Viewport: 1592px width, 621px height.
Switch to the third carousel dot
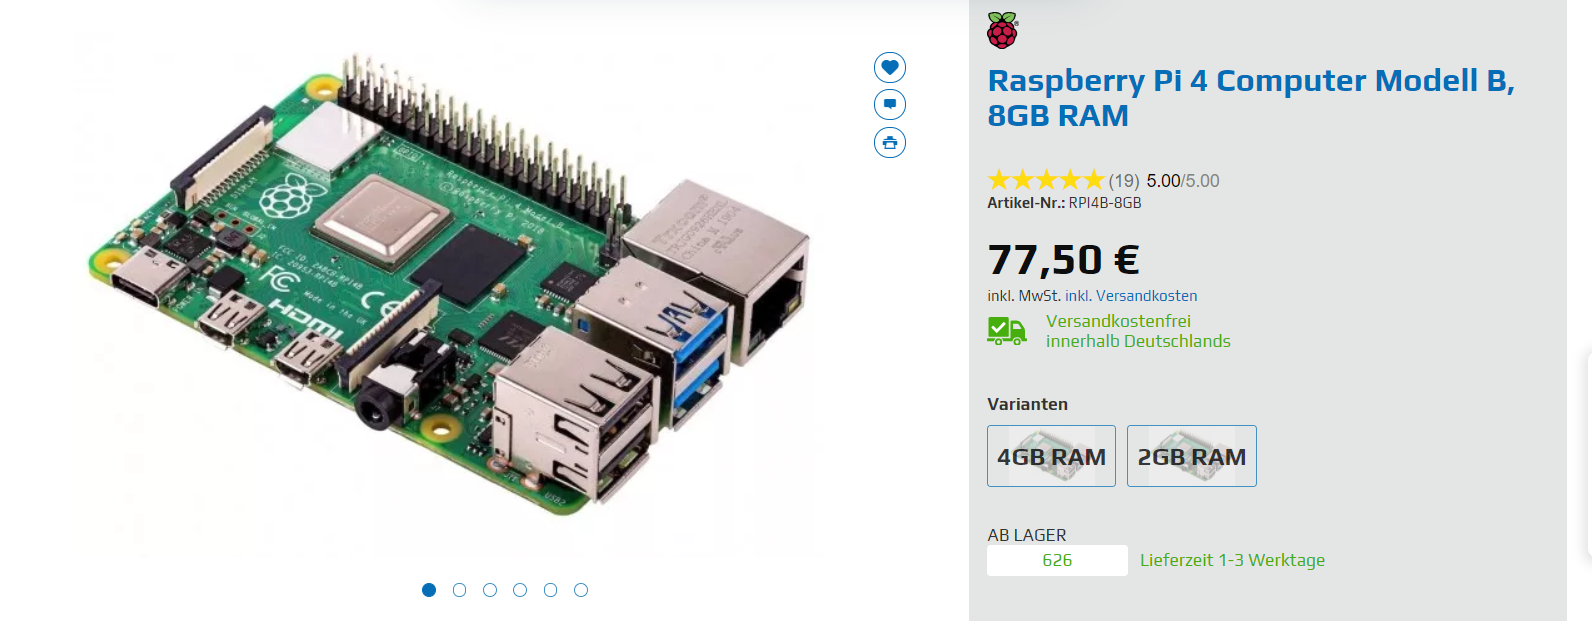(x=490, y=590)
